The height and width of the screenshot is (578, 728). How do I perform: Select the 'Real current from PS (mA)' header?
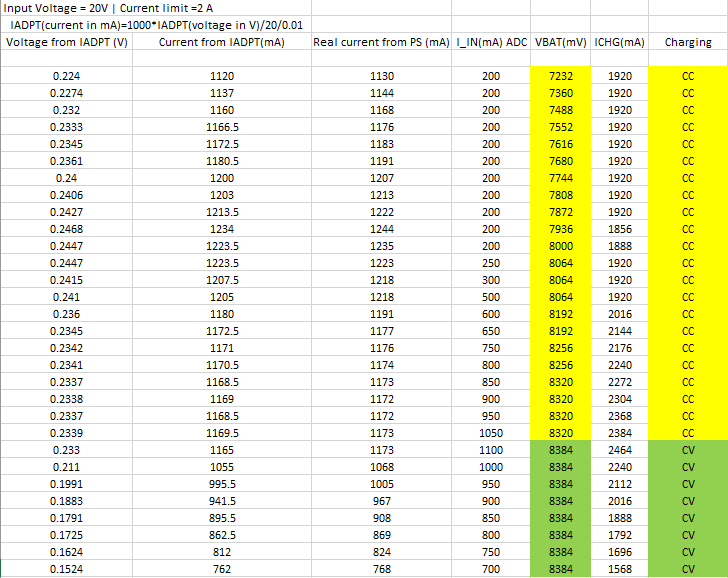click(x=381, y=42)
